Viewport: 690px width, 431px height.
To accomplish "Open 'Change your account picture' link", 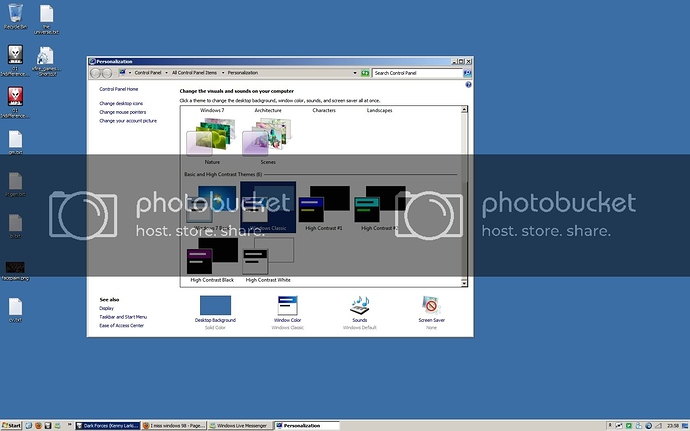I will click(128, 121).
